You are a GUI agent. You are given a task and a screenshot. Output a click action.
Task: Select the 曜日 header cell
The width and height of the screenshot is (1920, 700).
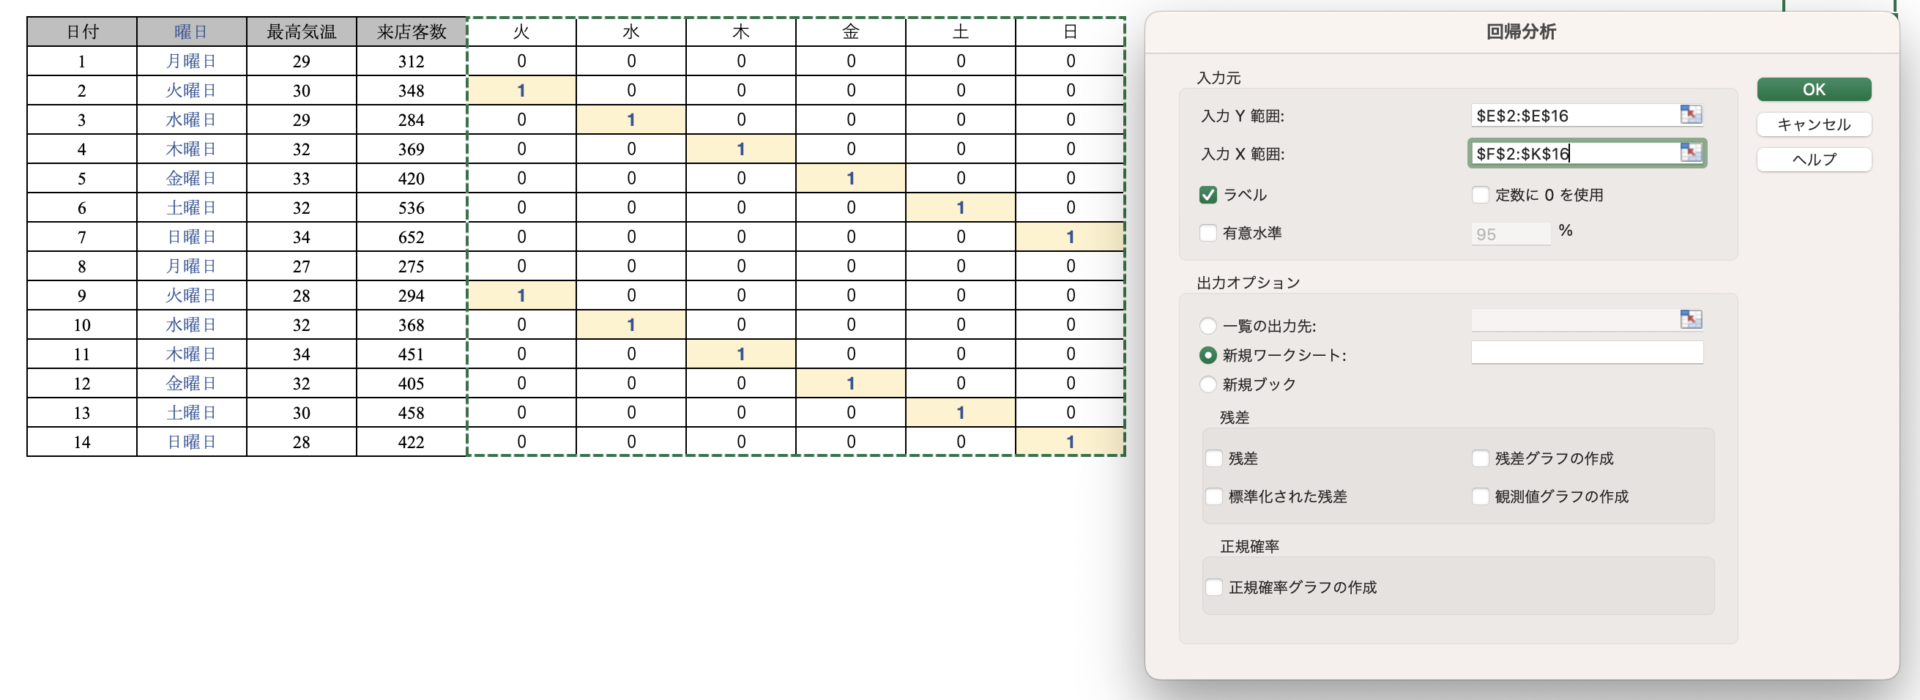[192, 32]
